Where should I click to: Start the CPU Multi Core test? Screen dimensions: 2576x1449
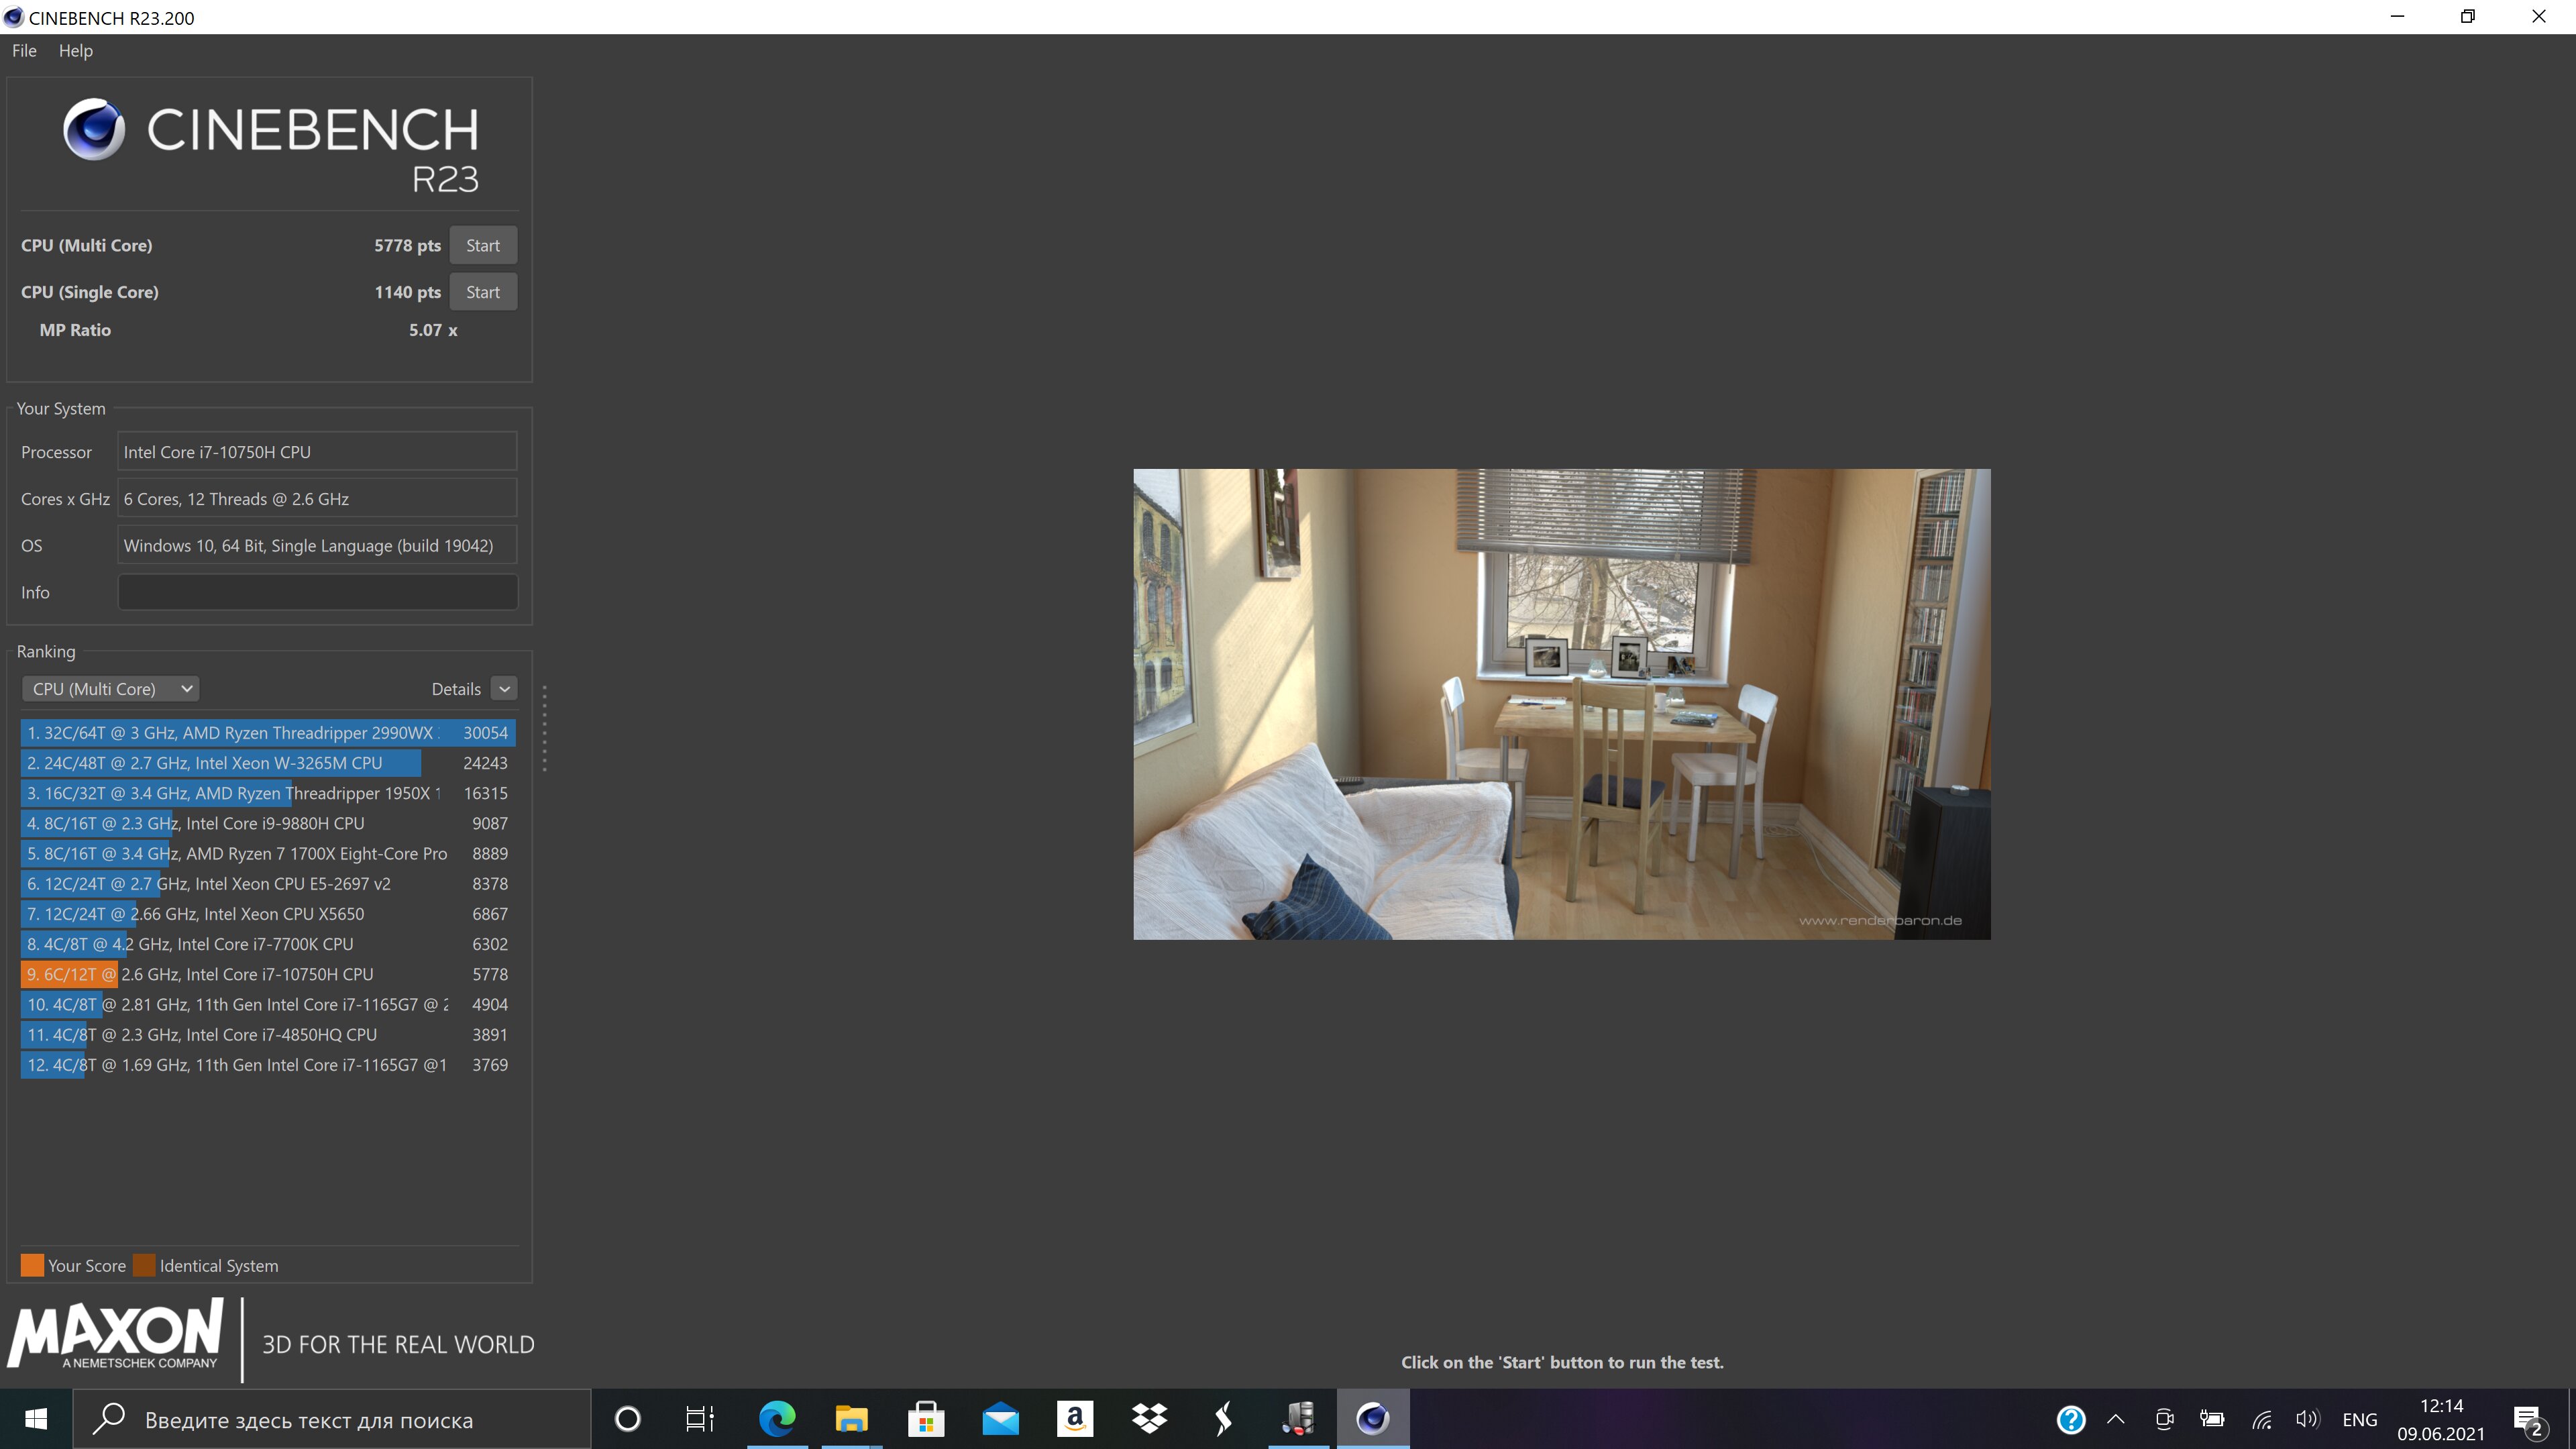483,246
